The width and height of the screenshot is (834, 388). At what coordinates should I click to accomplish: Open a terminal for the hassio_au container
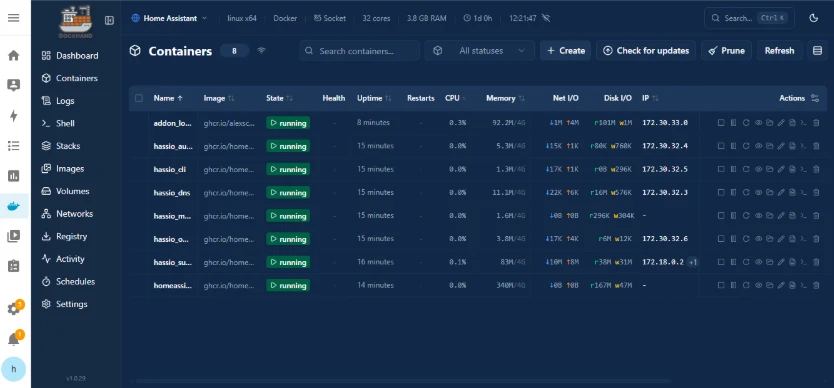click(804, 146)
